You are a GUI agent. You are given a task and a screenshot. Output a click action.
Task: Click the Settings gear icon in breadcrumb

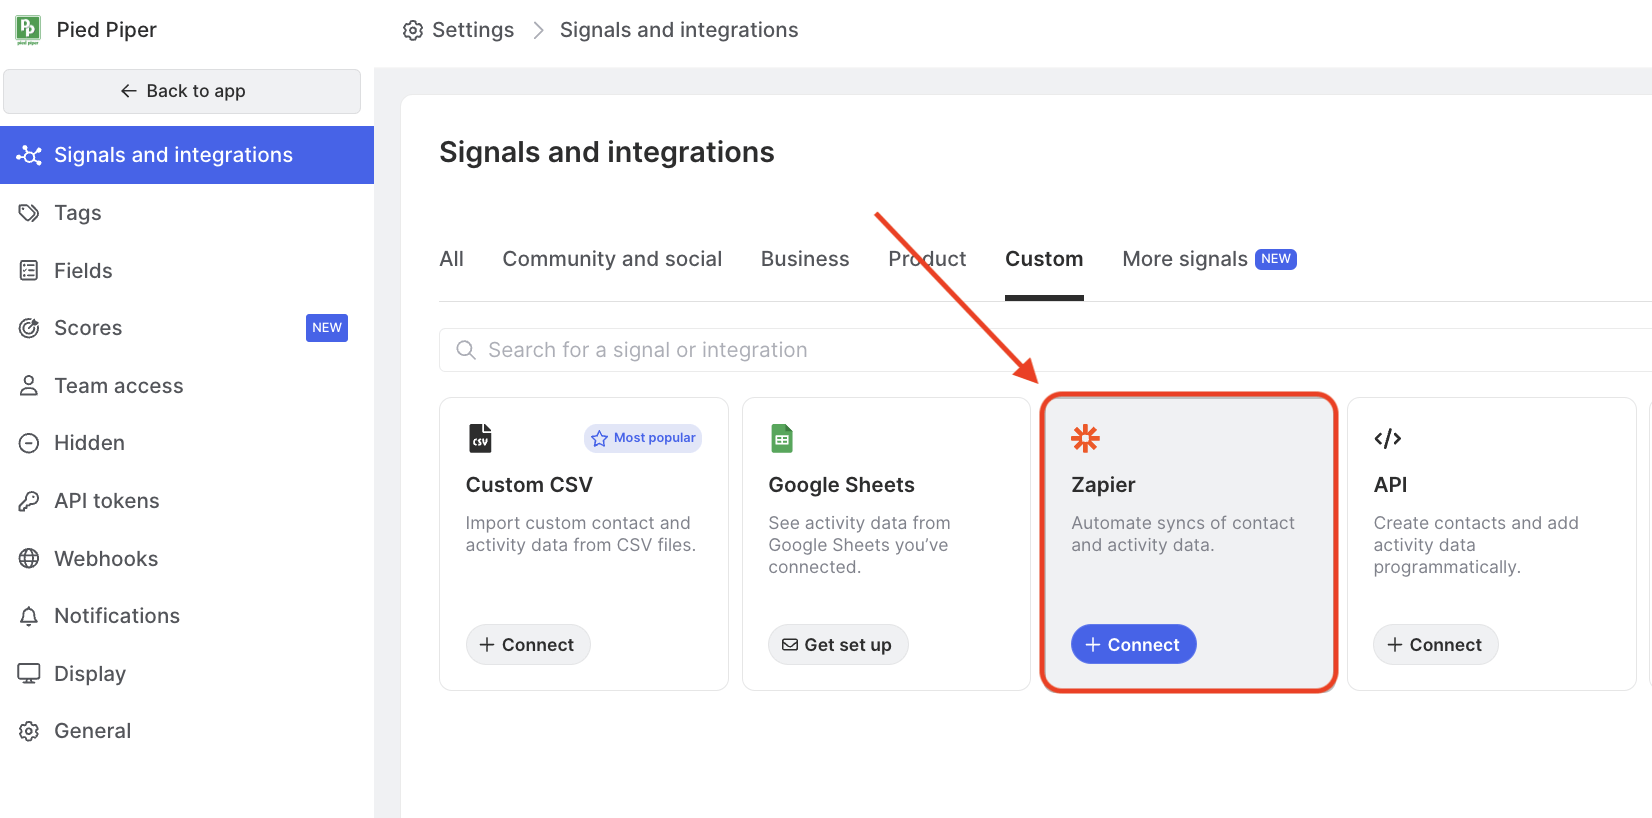pos(413,31)
